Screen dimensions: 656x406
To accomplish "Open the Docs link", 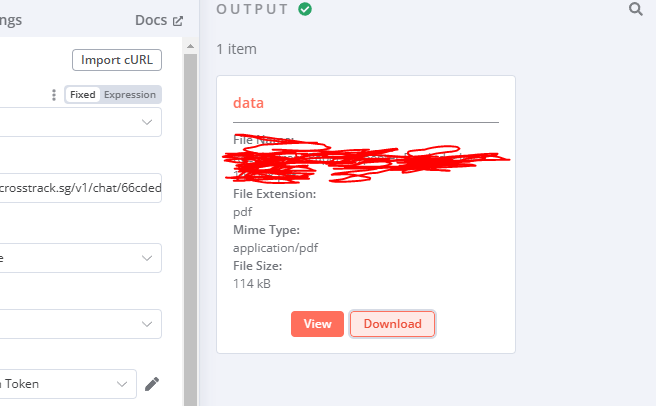I will pyautogui.click(x=151, y=20).
